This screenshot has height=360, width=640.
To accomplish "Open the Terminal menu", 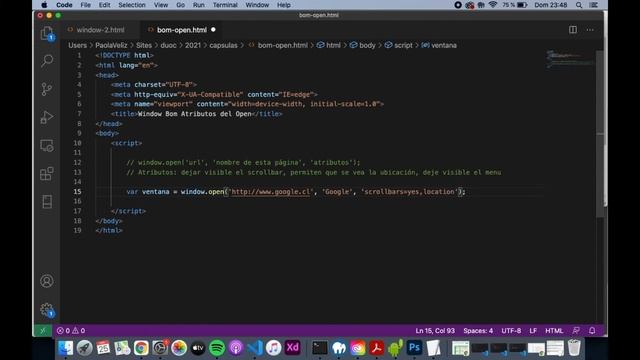I will point(225,5).
